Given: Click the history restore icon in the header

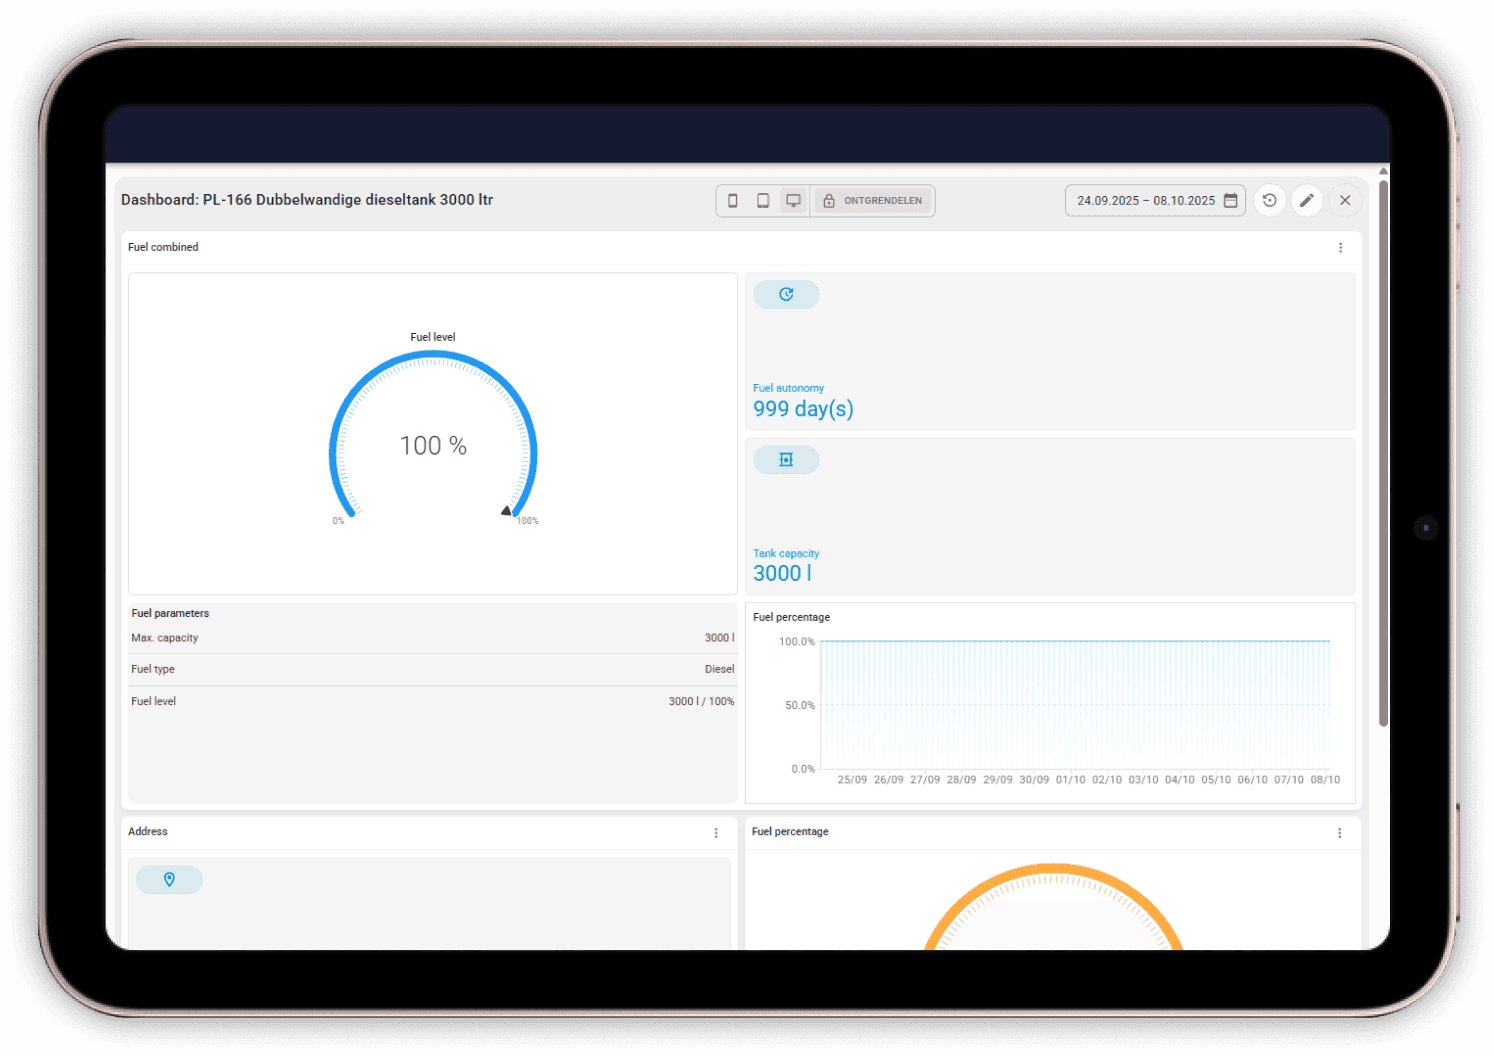Looking at the screenshot, I should [x=1269, y=200].
